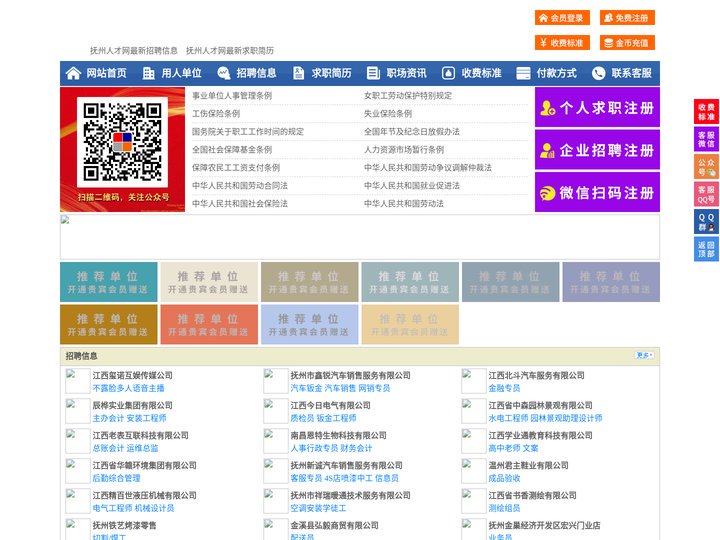The image size is (720, 540).
Task: Click the news icon beside 职场资讯
Action: (373, 73)
